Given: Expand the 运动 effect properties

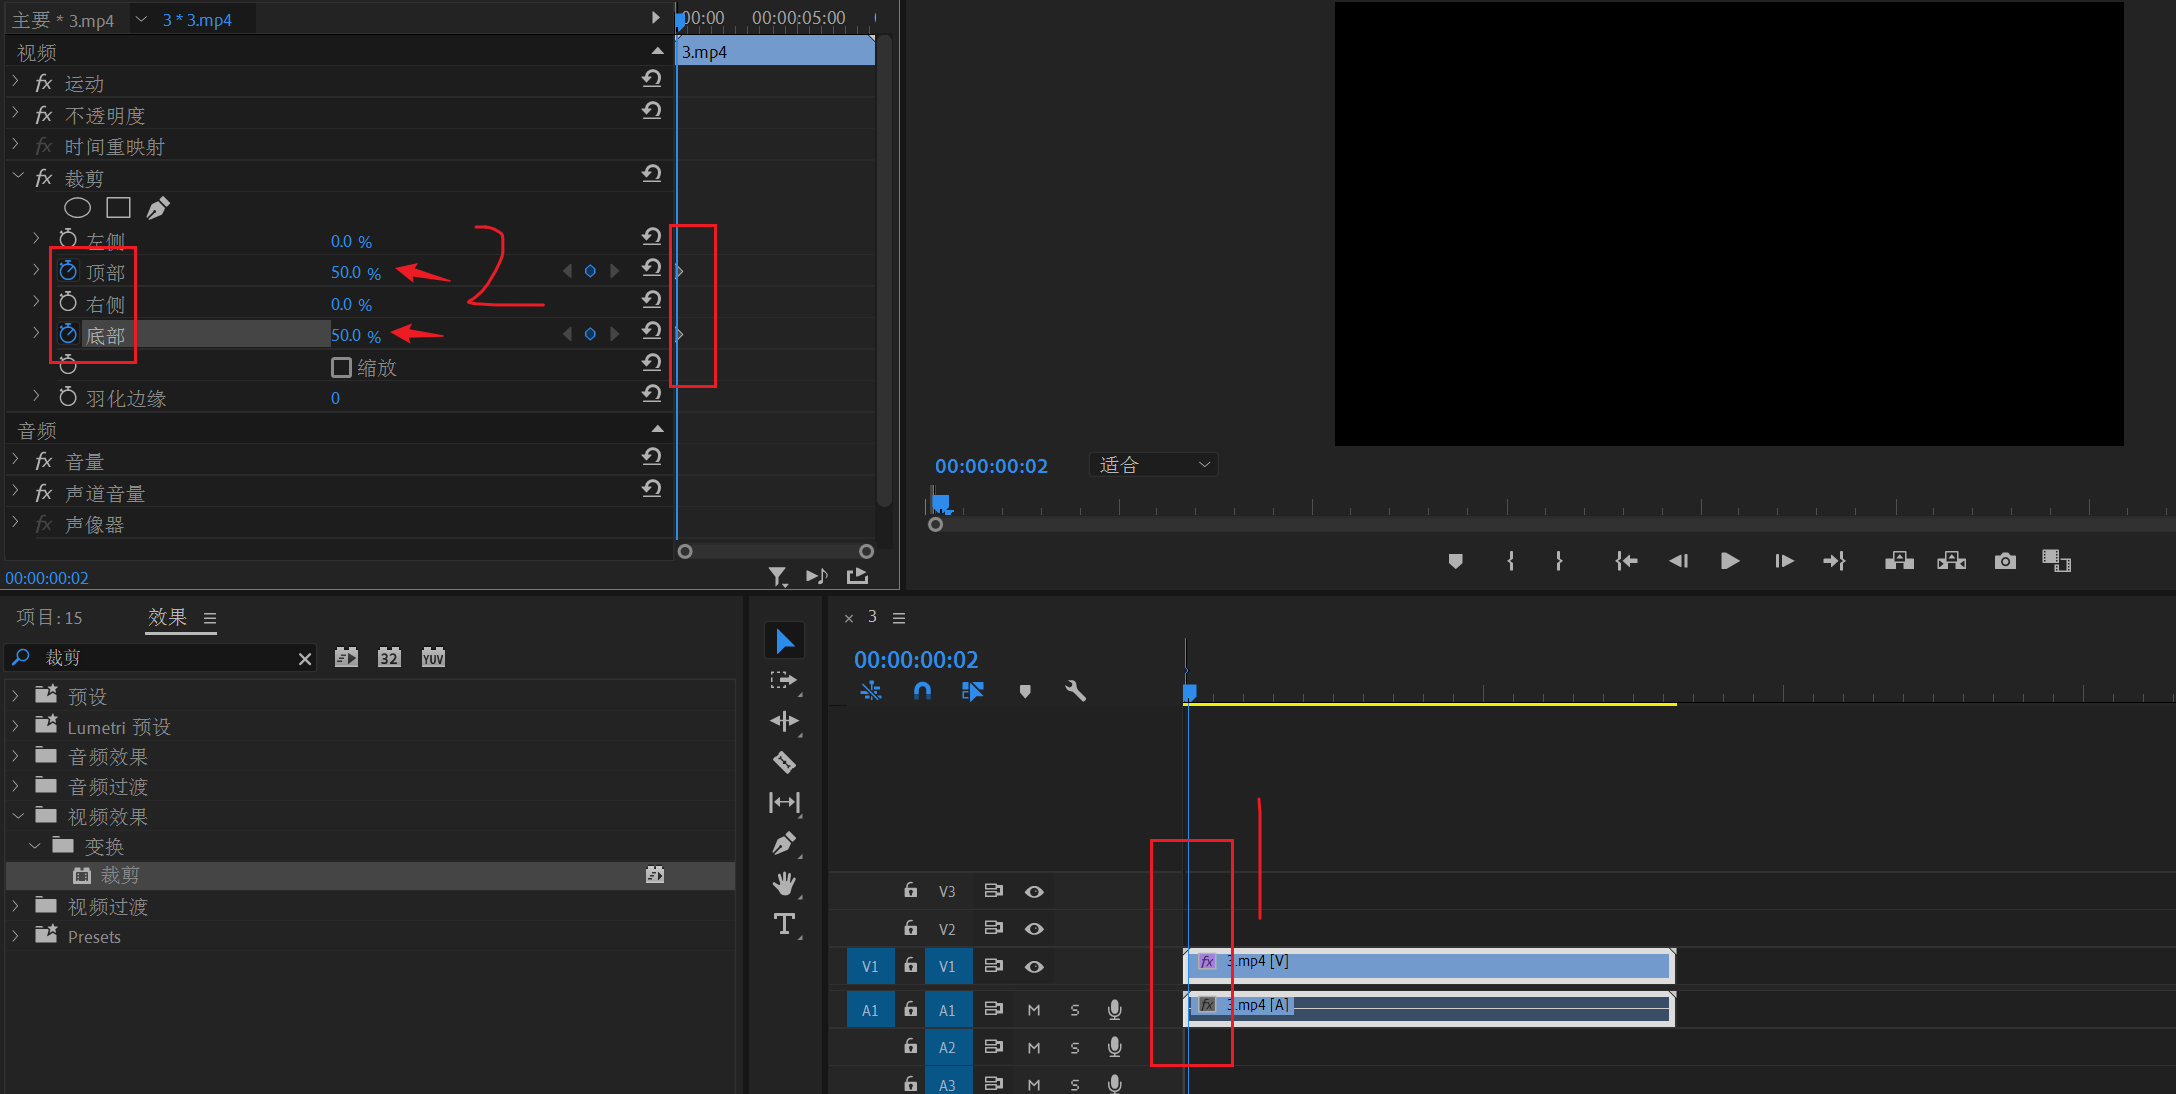Looking at the screenshot, I should point(16,80).
